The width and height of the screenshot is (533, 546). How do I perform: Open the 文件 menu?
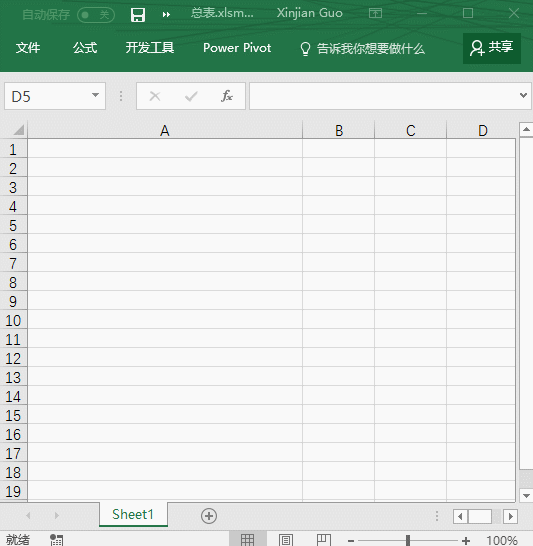click(x=28, y=48)
